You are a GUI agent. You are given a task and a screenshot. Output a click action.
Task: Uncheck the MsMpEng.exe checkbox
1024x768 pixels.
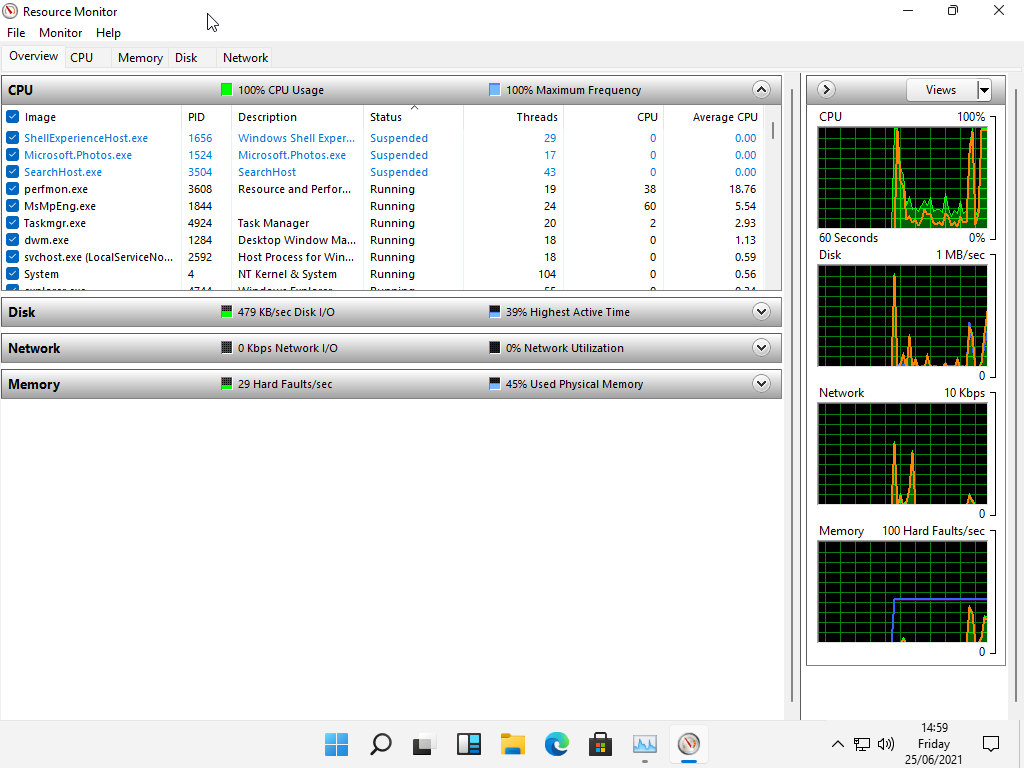(x=13, y=206)
